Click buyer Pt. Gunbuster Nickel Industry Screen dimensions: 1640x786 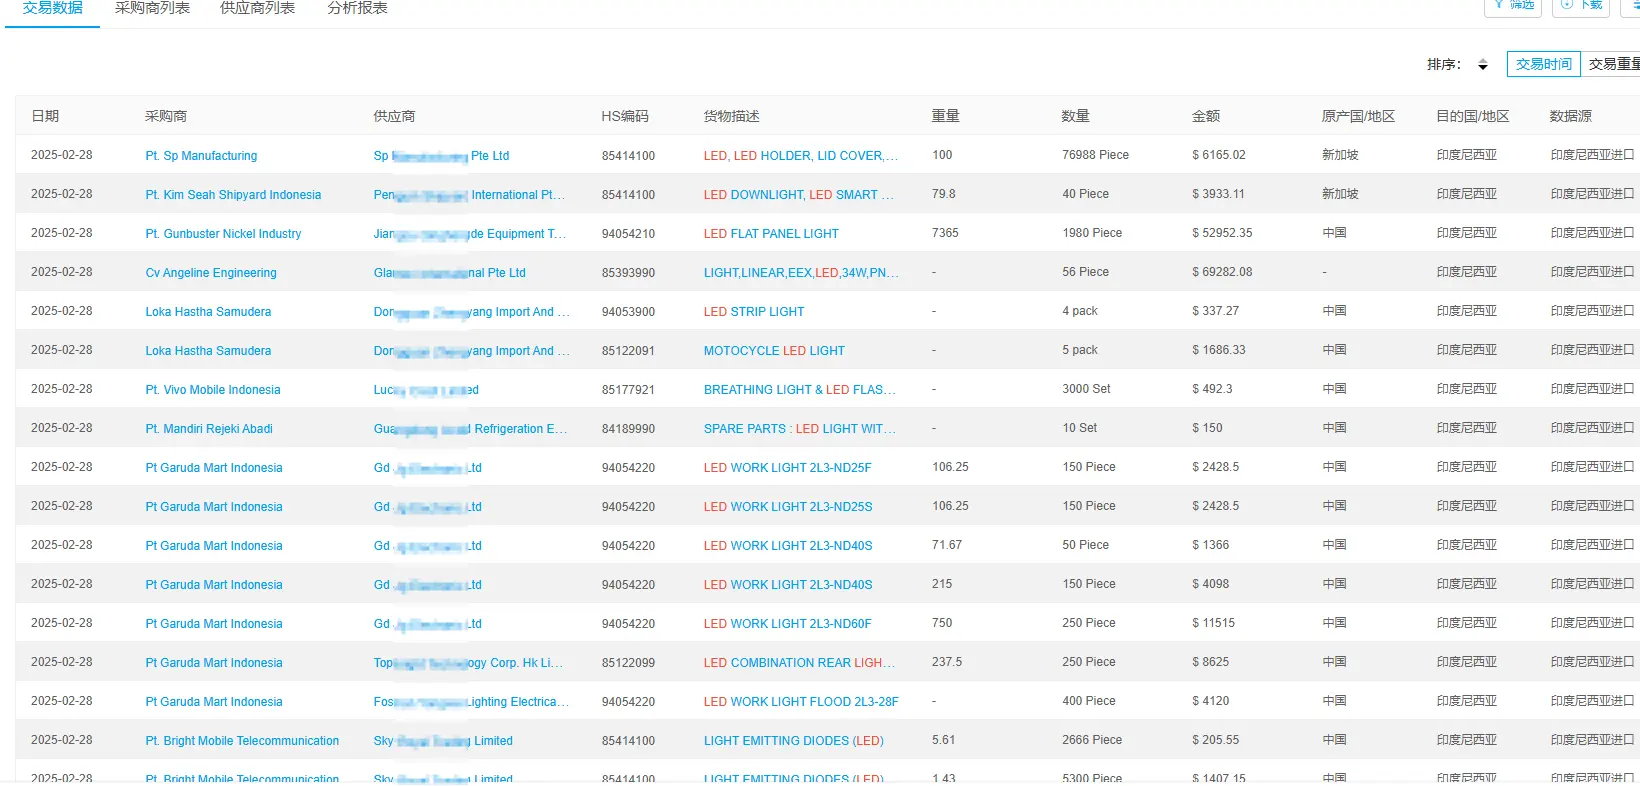(x=223, y=234)
